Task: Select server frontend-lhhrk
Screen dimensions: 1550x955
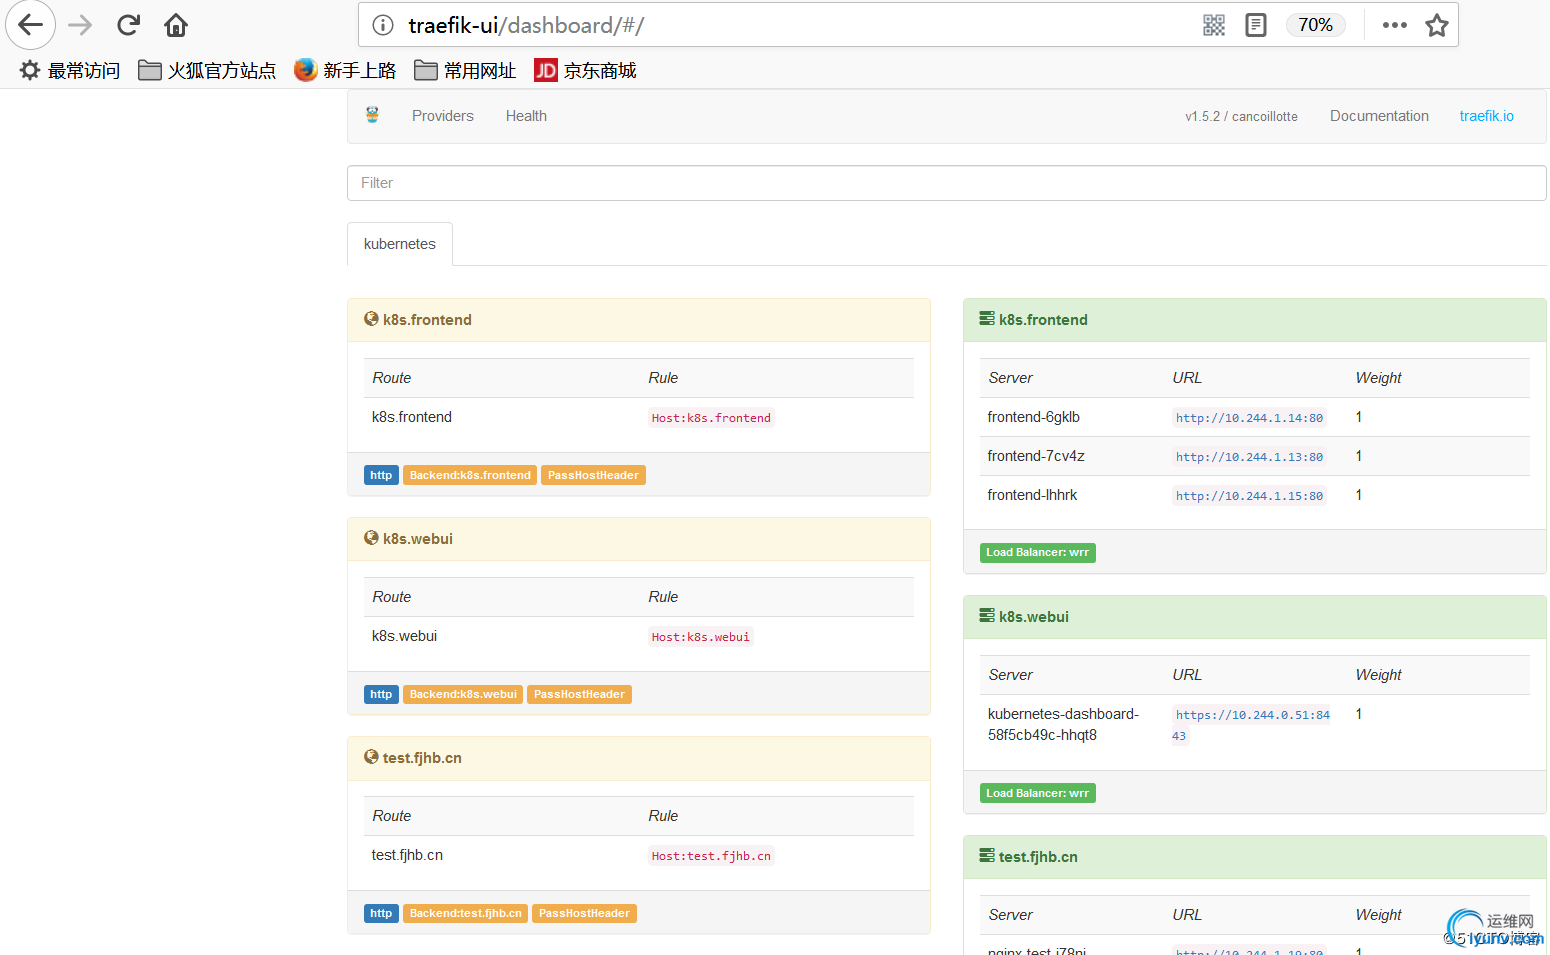Action: [x=1032, y=495]
